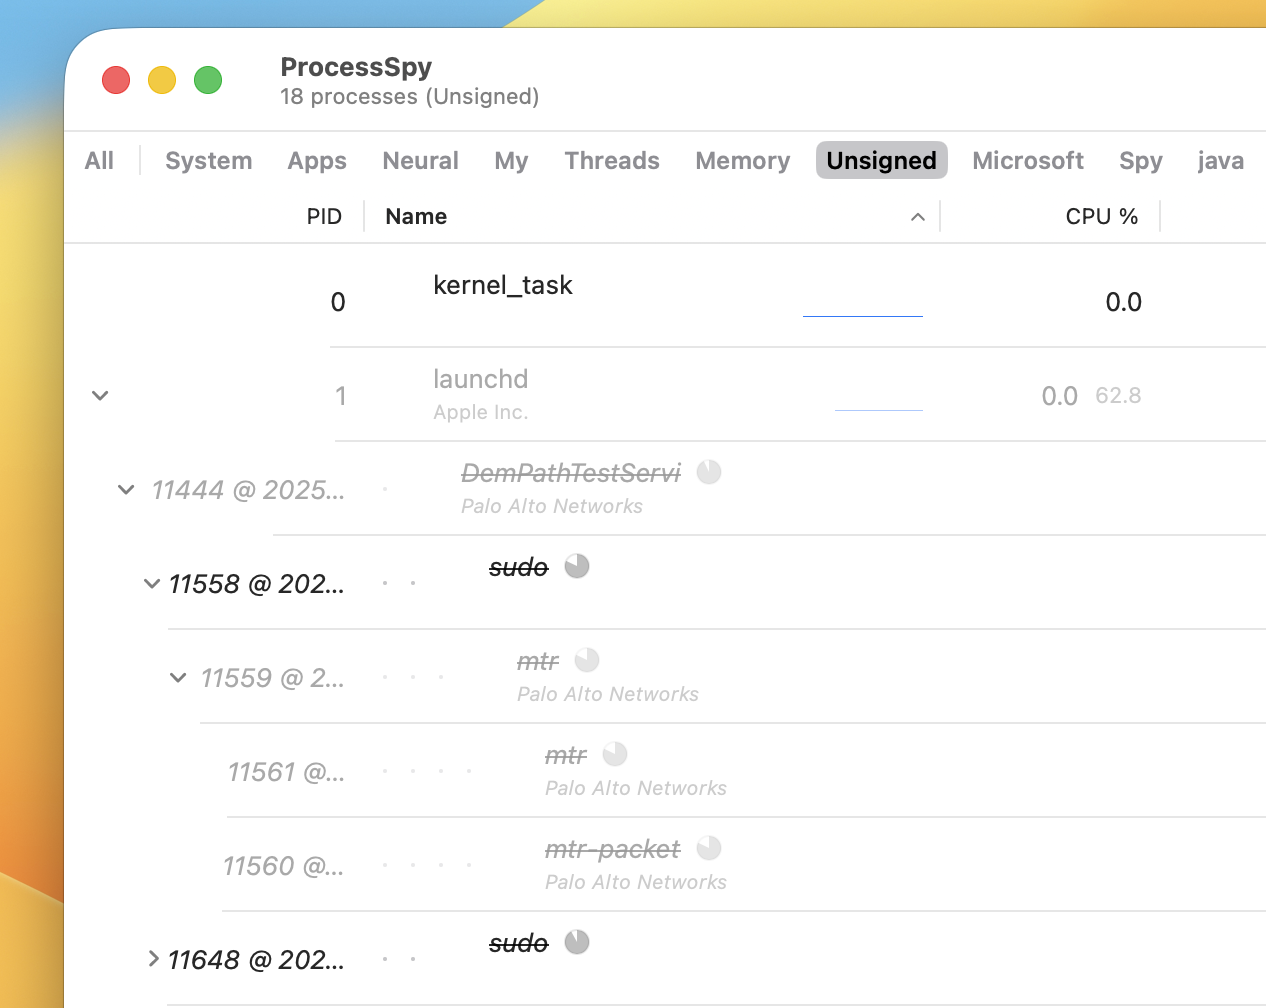Toggle the Threads filter on
The width and height of the screenshot is (1266, 1008).
(x=612, y=160)
